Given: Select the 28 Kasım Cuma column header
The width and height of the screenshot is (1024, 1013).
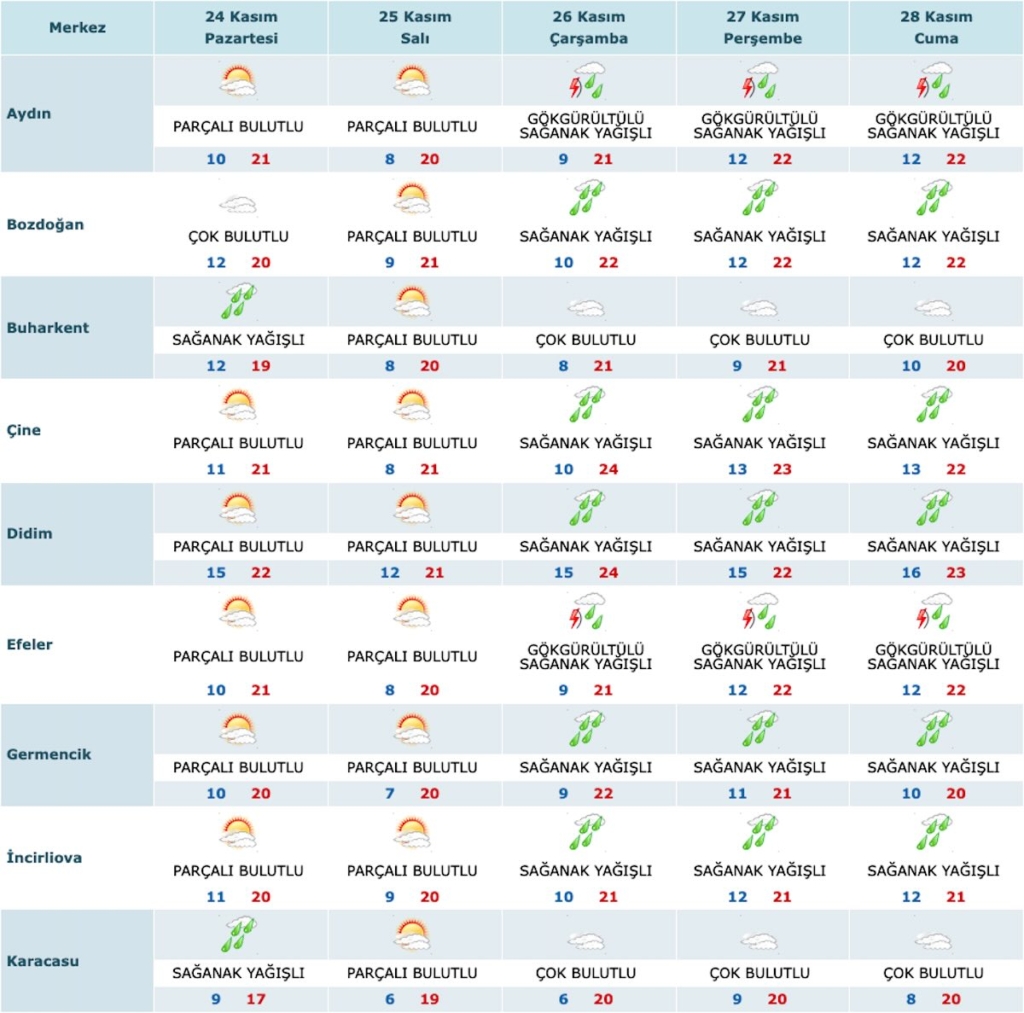Looking at the screenshot, I should (936, 28).
